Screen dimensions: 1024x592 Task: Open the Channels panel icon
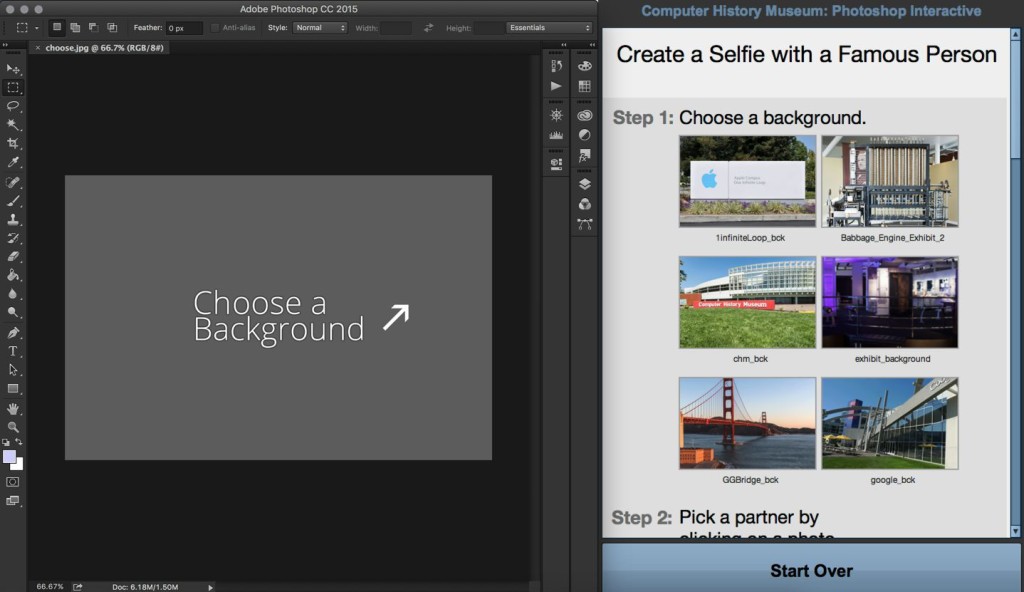[584, 205]
